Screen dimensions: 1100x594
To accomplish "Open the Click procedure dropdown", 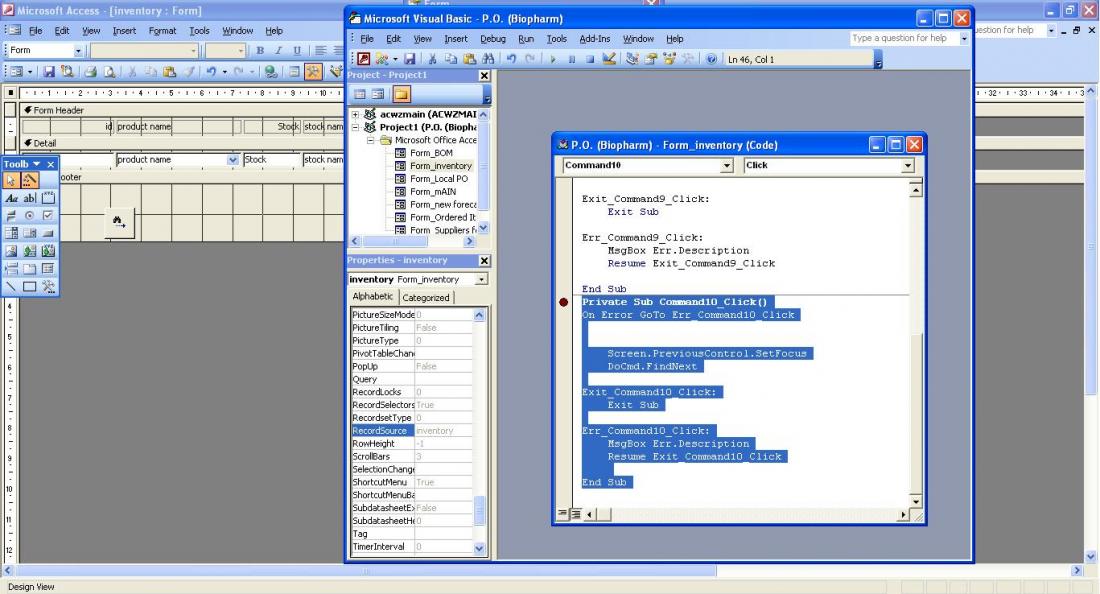I will coord(908,166).
